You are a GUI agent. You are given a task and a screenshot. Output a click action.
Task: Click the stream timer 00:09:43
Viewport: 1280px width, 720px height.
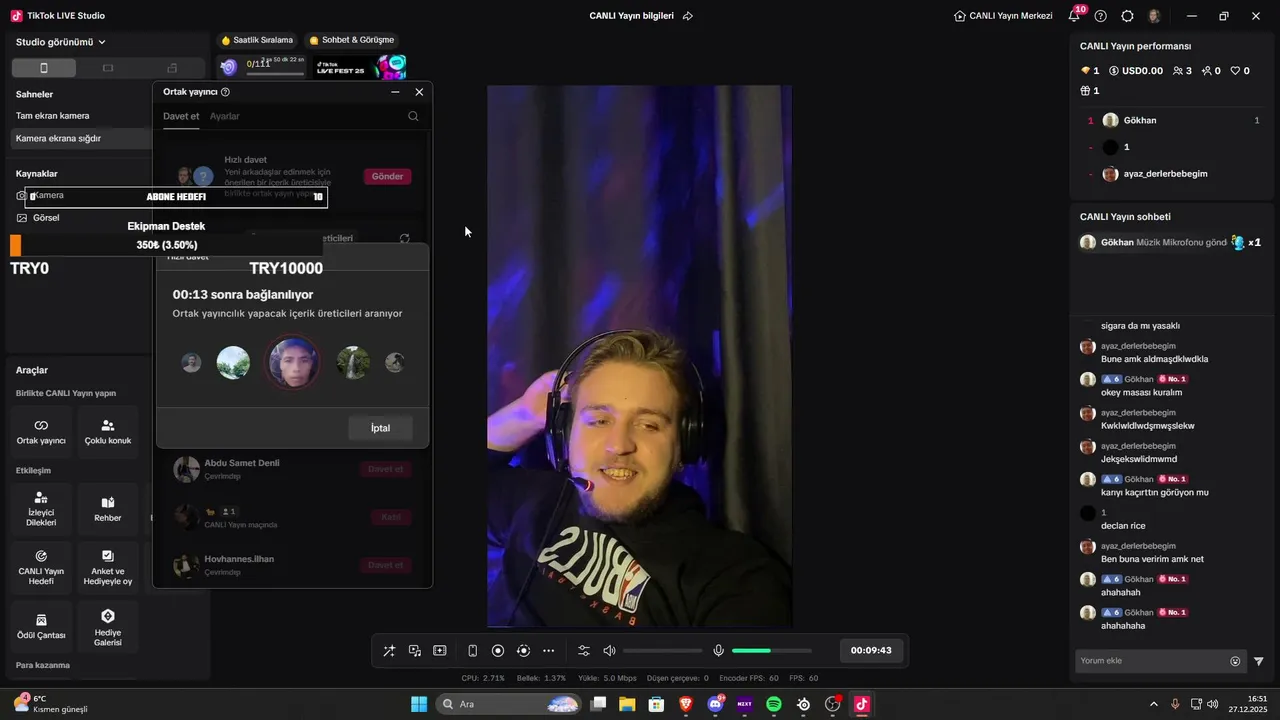coord(871,650)
